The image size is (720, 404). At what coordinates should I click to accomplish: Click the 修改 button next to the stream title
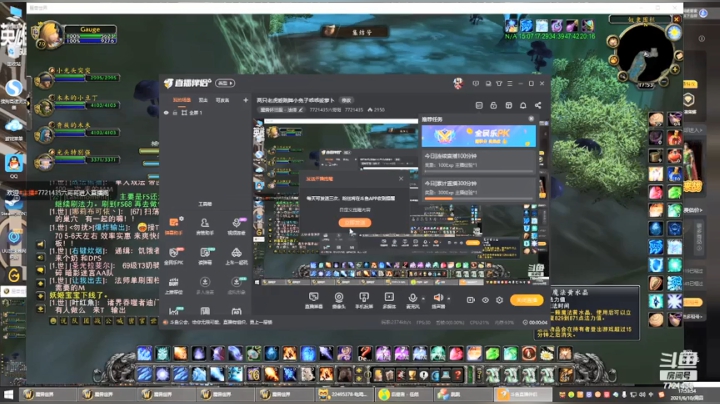tap(346, 100)
